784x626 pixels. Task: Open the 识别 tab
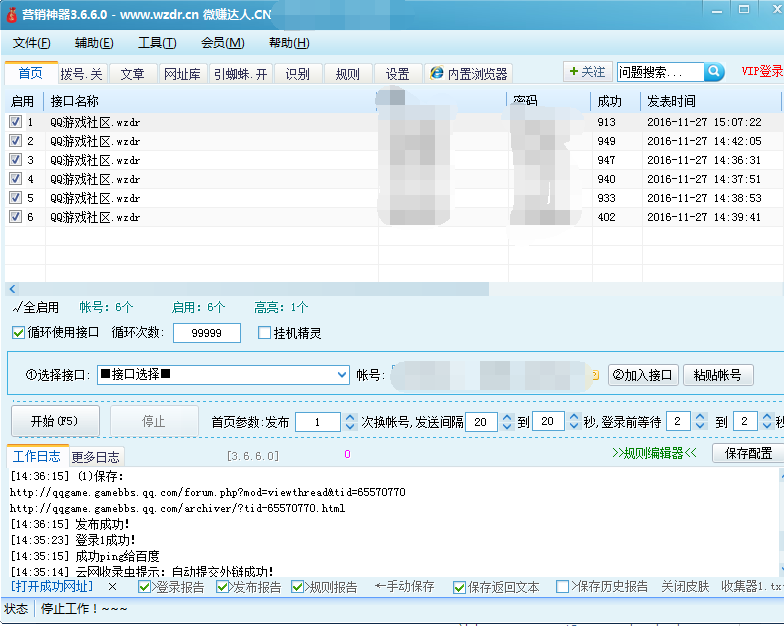pyautogui.click(x=298, y=74)
